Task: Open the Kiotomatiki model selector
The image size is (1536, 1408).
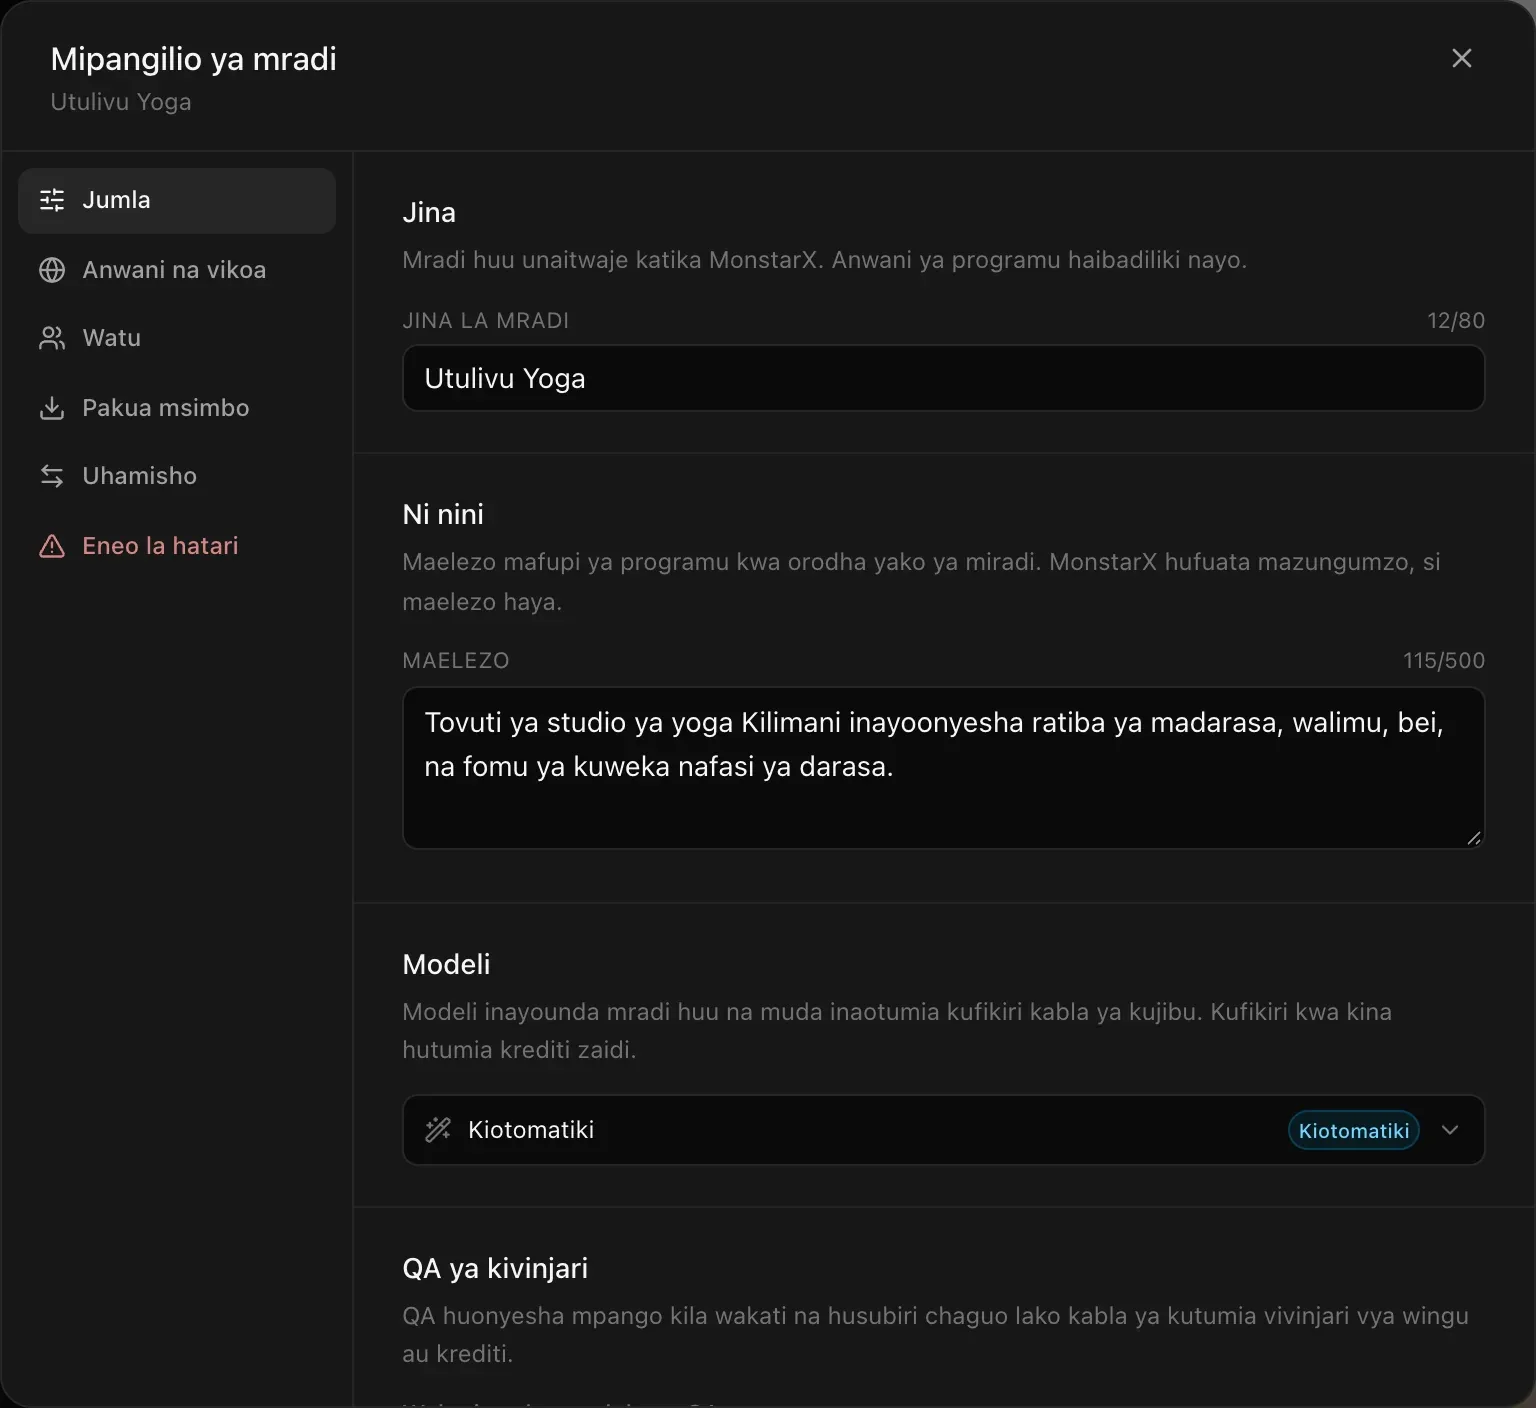Action: pyautogui.click(x=943, y=1130)
